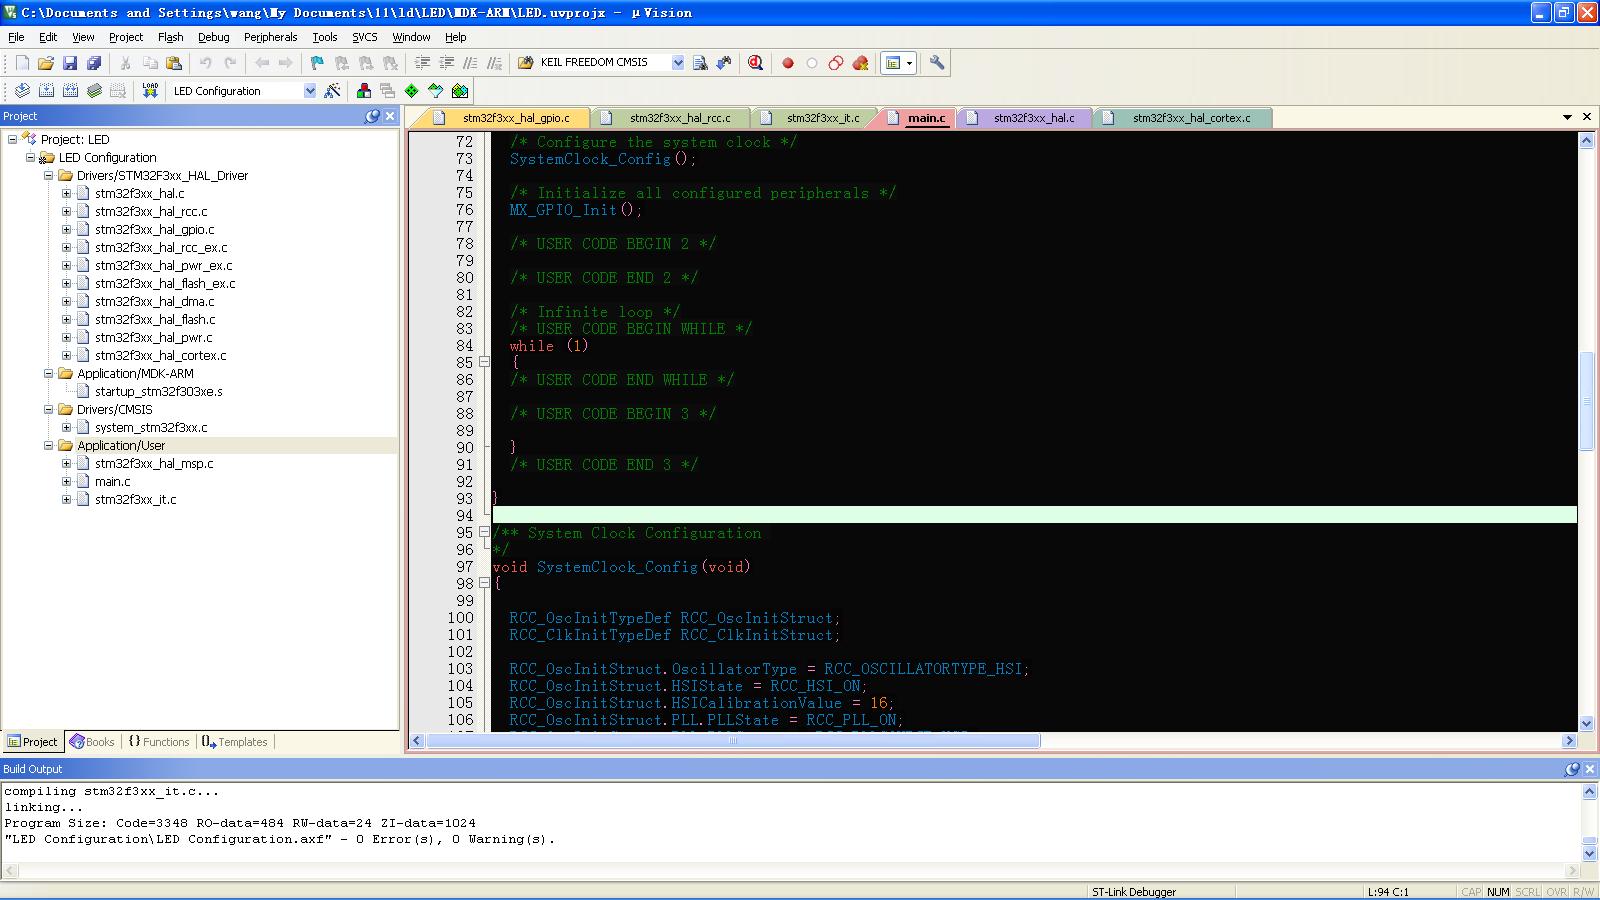
Task: Select startup_stm32f303xe.s in project tree
Action: [x=159, y=391]
